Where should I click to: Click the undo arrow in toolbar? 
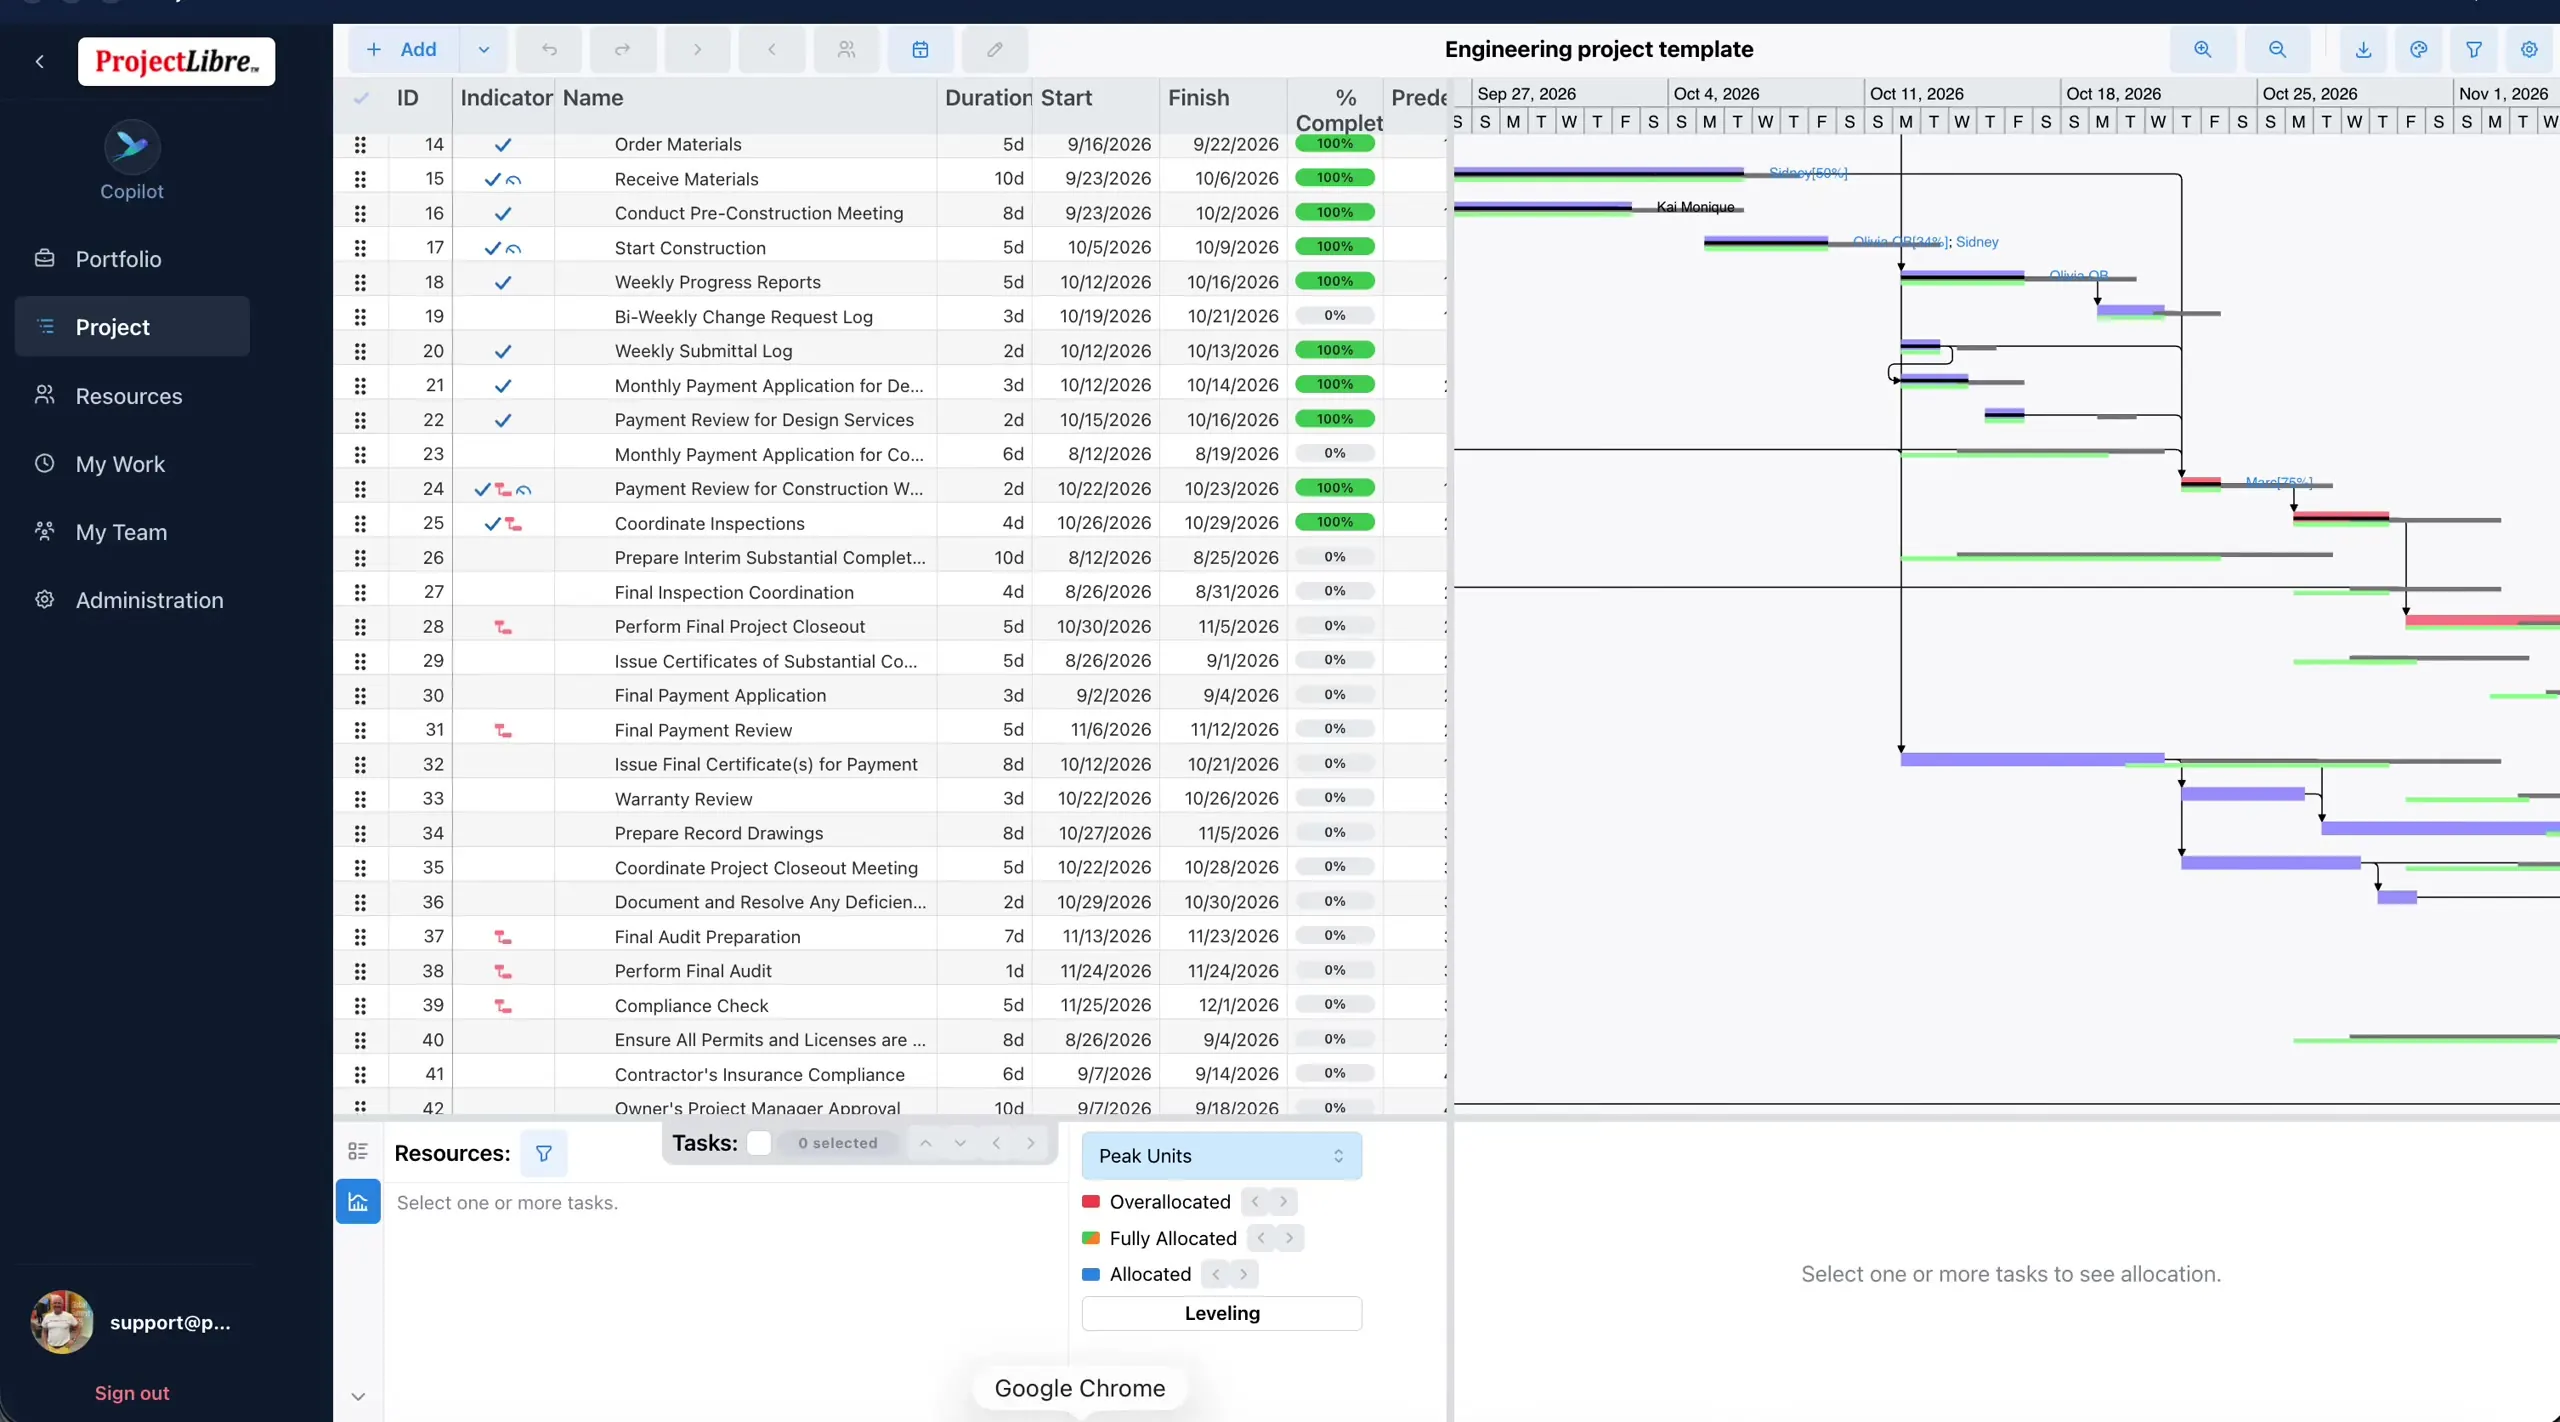point(549,49)
